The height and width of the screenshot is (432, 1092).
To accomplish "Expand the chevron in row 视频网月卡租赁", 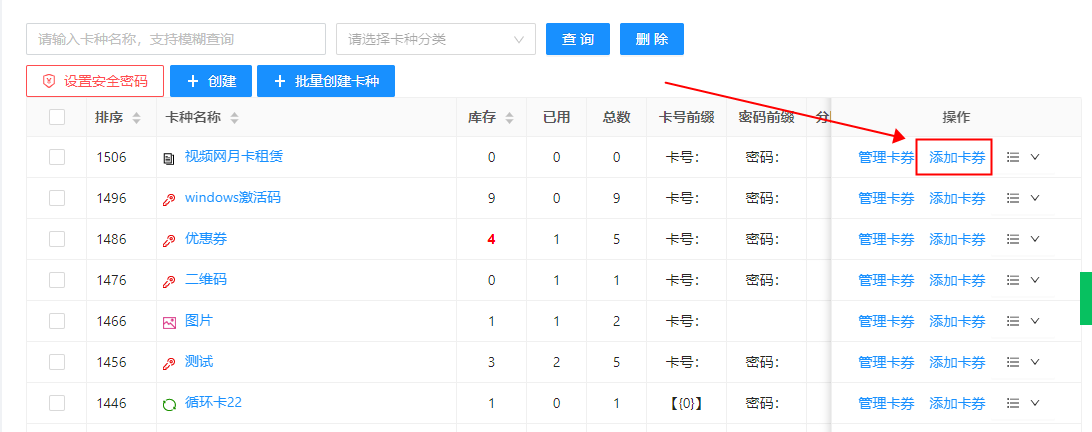I will tap(1035, 157).
